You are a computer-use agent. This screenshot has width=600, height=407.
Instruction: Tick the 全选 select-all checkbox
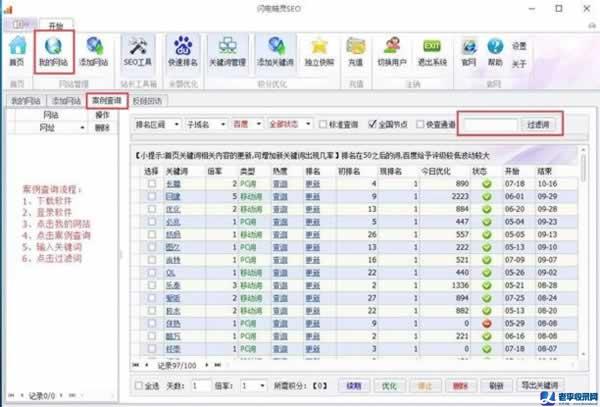point(139,386)
